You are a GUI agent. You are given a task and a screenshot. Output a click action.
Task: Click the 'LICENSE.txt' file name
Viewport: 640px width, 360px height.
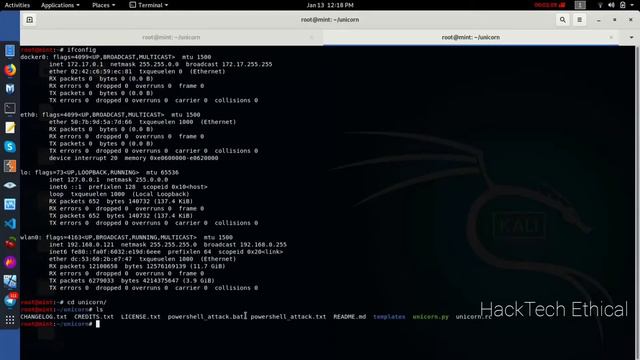(x=140, y=317)
